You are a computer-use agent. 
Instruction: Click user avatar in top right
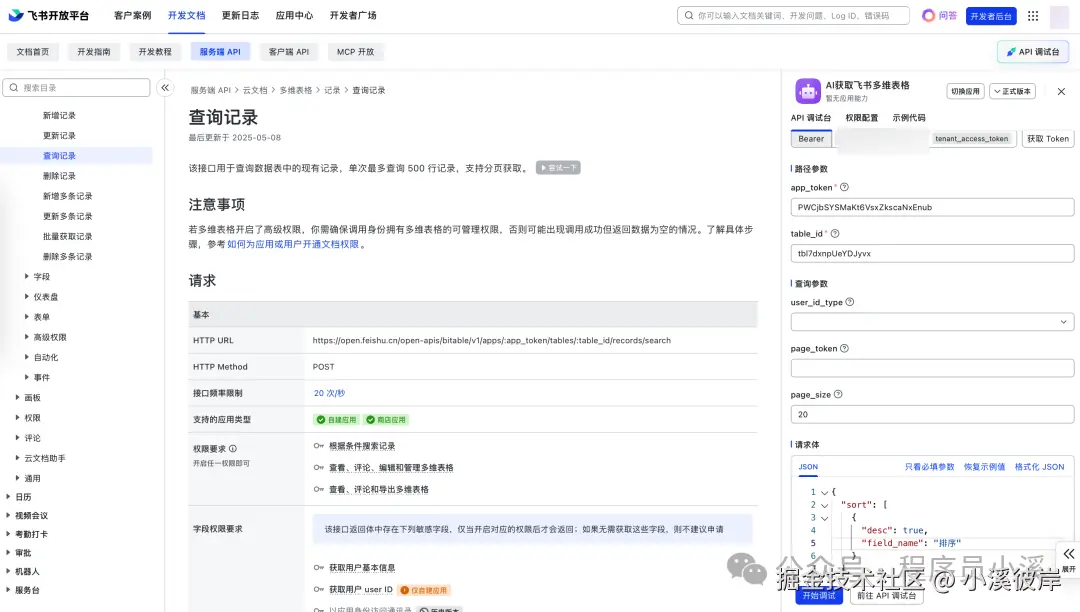1059,16
